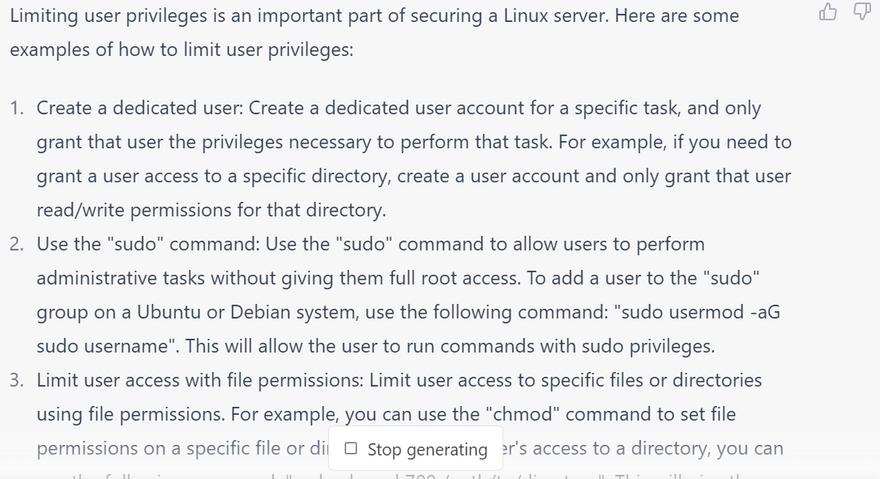The width and height of the screenshot is (880, 479).
Task: Click the thumbs up feedback icon
Action: pyautogui.click(x=828, y=12)
